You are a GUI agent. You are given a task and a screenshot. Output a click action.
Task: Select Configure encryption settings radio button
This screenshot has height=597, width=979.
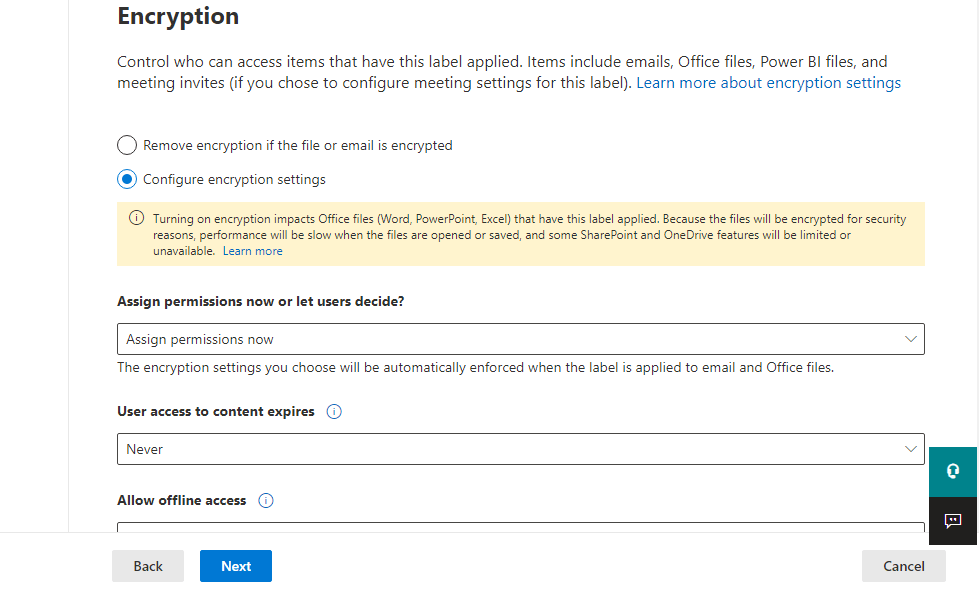click(127, 179)
